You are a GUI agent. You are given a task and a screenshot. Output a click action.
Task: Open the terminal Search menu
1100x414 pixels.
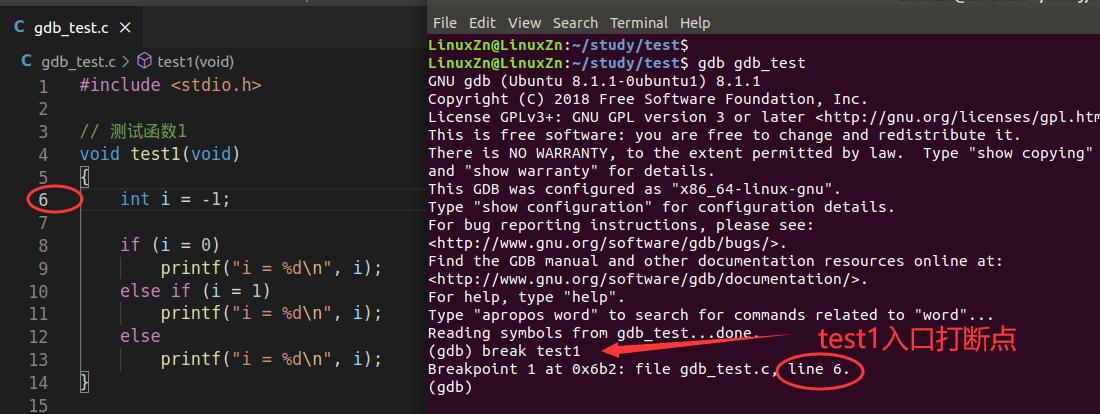pyautogui.click(x=575, y=22)
